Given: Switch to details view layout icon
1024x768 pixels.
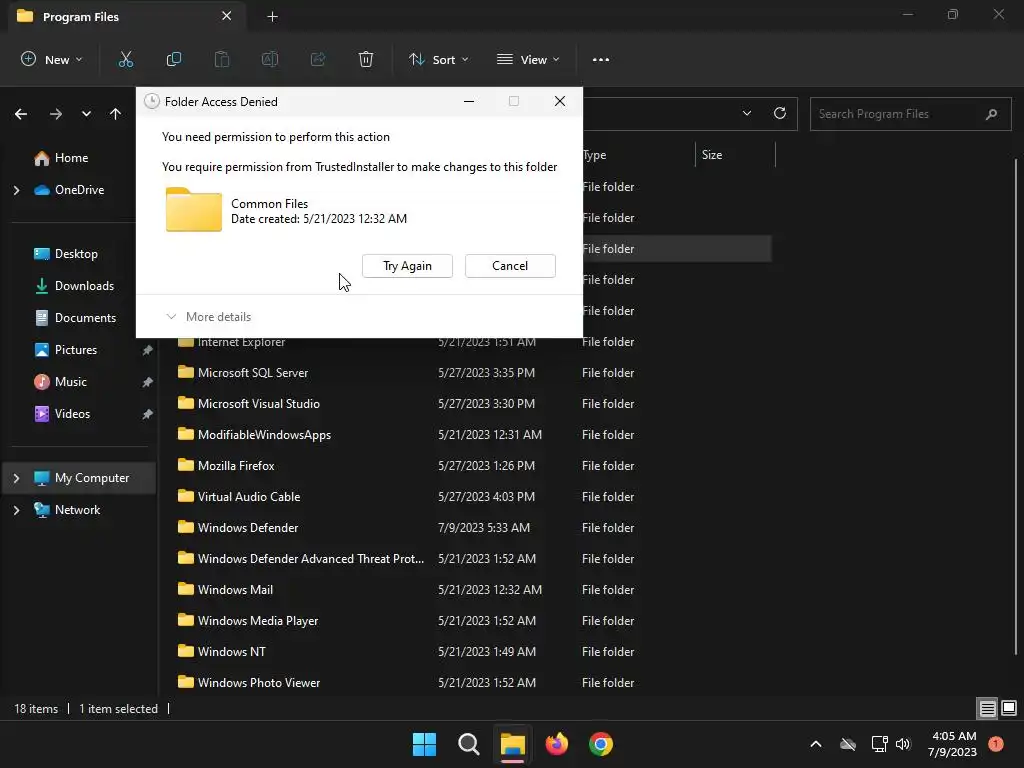Looking at the screenshot, I should (x=987, y=708).
